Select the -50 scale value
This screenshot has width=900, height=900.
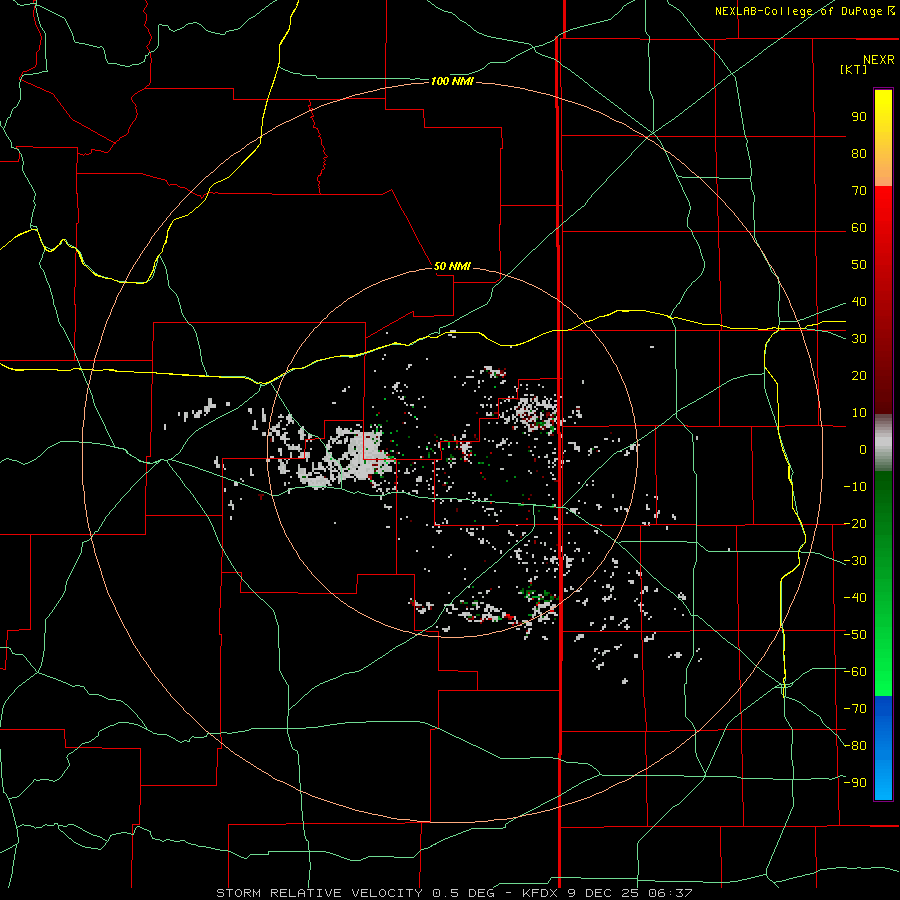pyautogui.click(x=855, y=635)
